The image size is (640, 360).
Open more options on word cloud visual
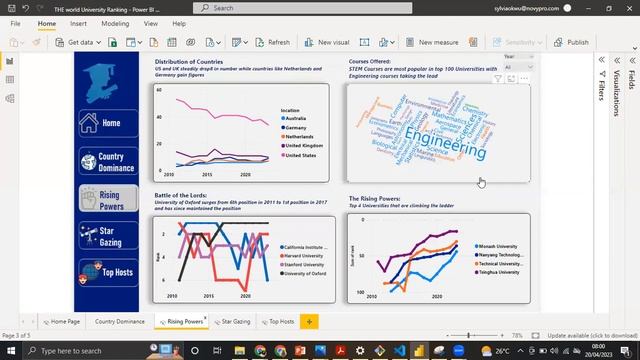click(524, 79)
